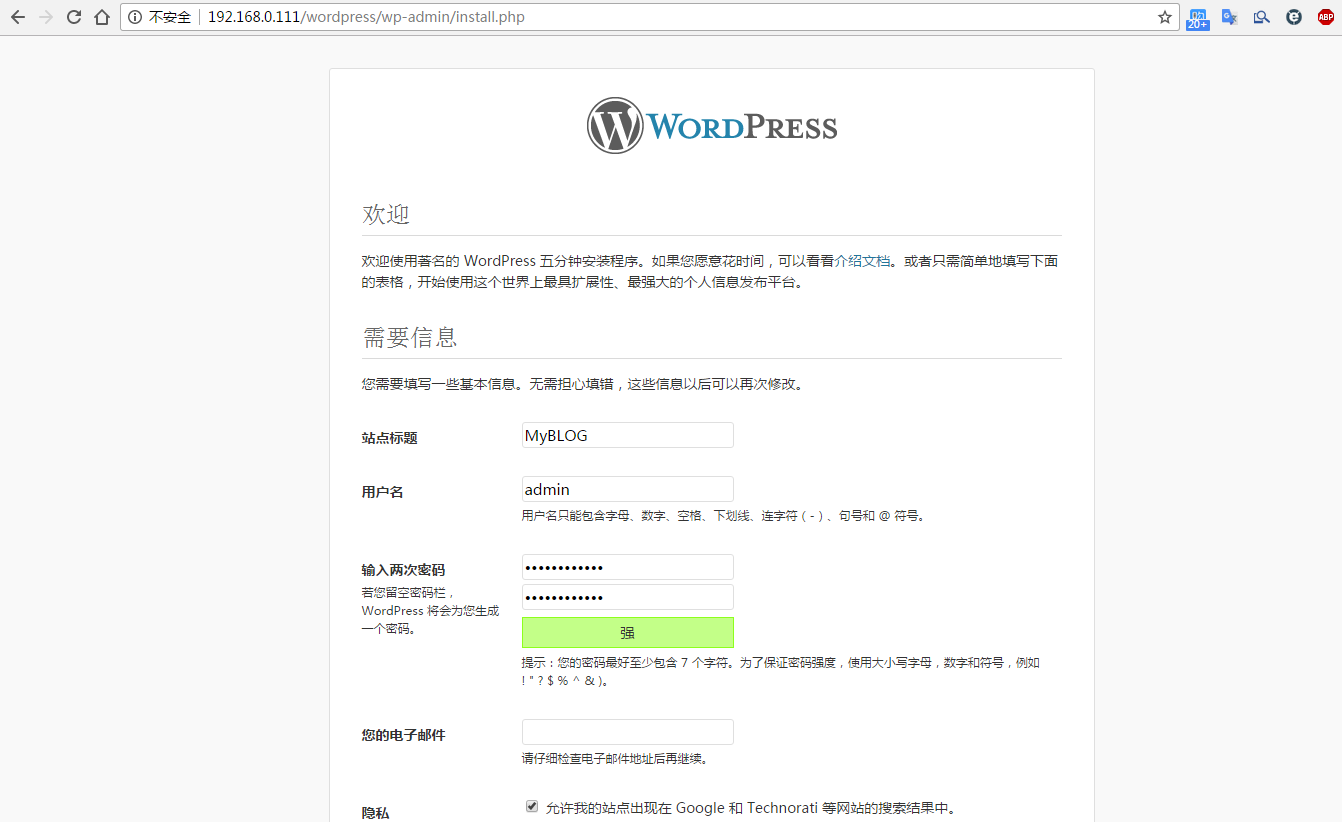The image size is (1342, 822).
Task: Open the 介绍文档 documentation link
Action: (862, 261)
